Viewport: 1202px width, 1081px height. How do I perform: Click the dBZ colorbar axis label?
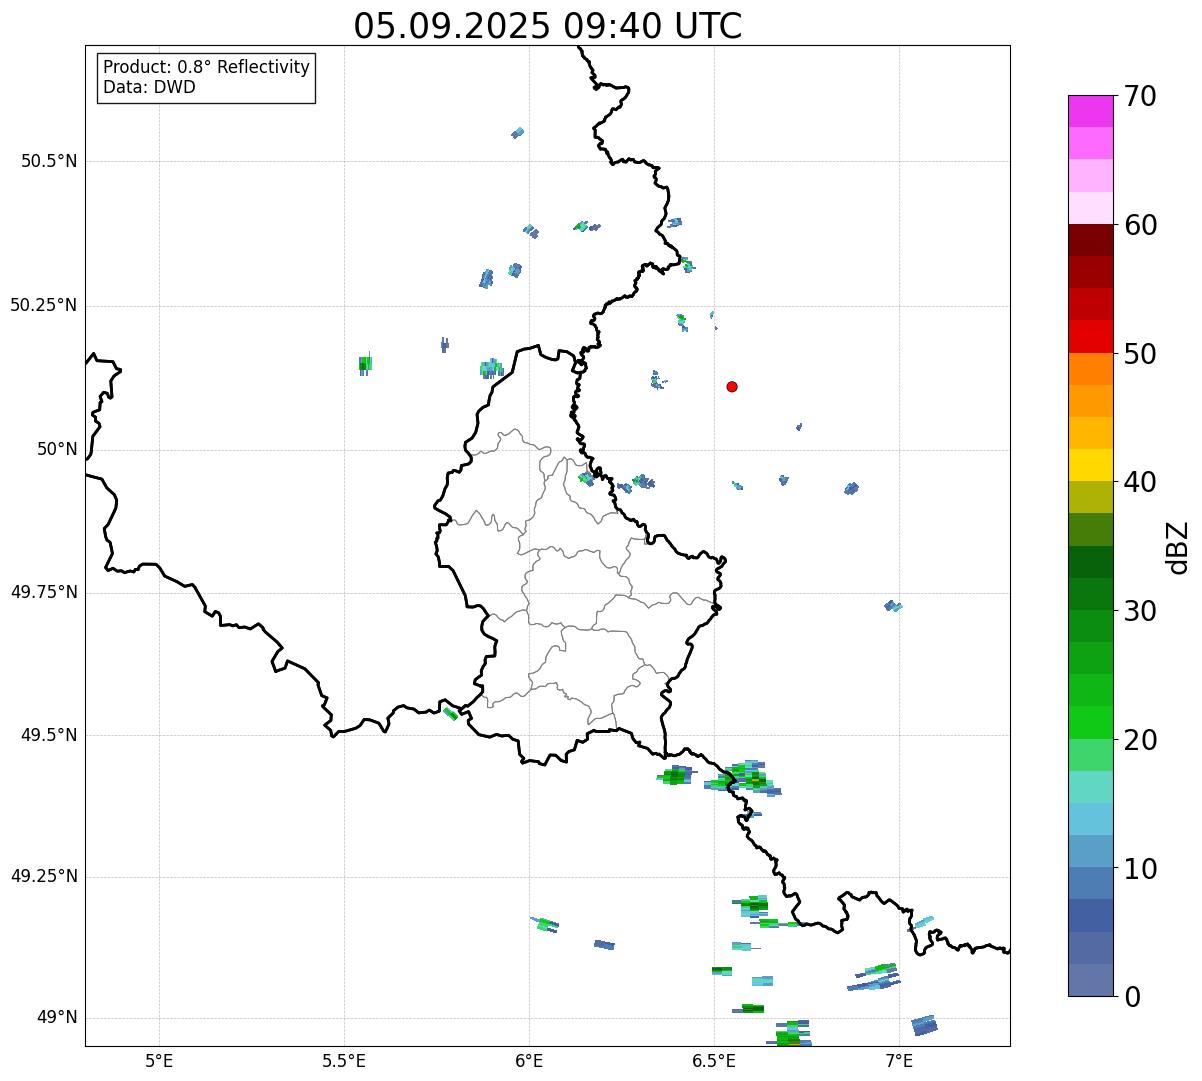tap(1178, 547)
